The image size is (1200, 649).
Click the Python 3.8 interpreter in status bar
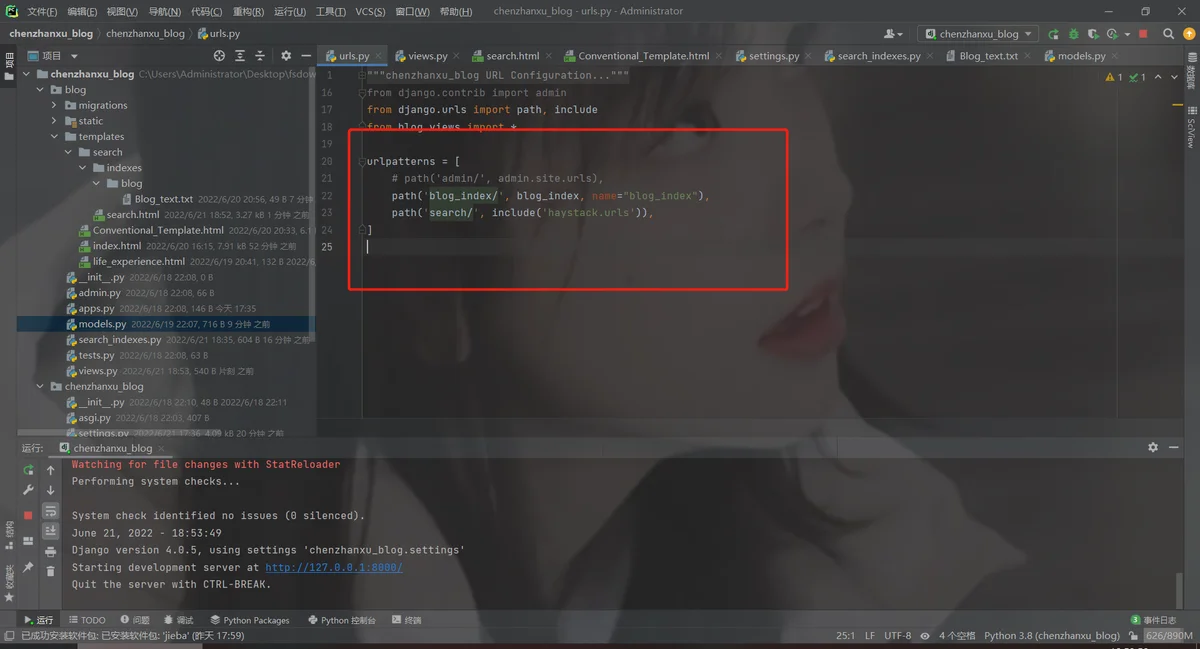[x=1052, y=635]
